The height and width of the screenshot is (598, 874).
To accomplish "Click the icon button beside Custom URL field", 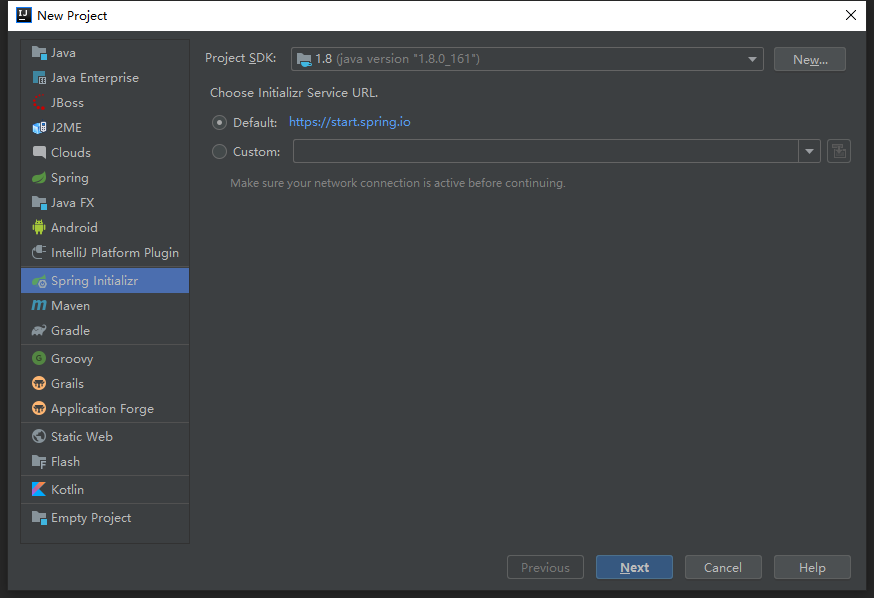I will coord(838,151).
